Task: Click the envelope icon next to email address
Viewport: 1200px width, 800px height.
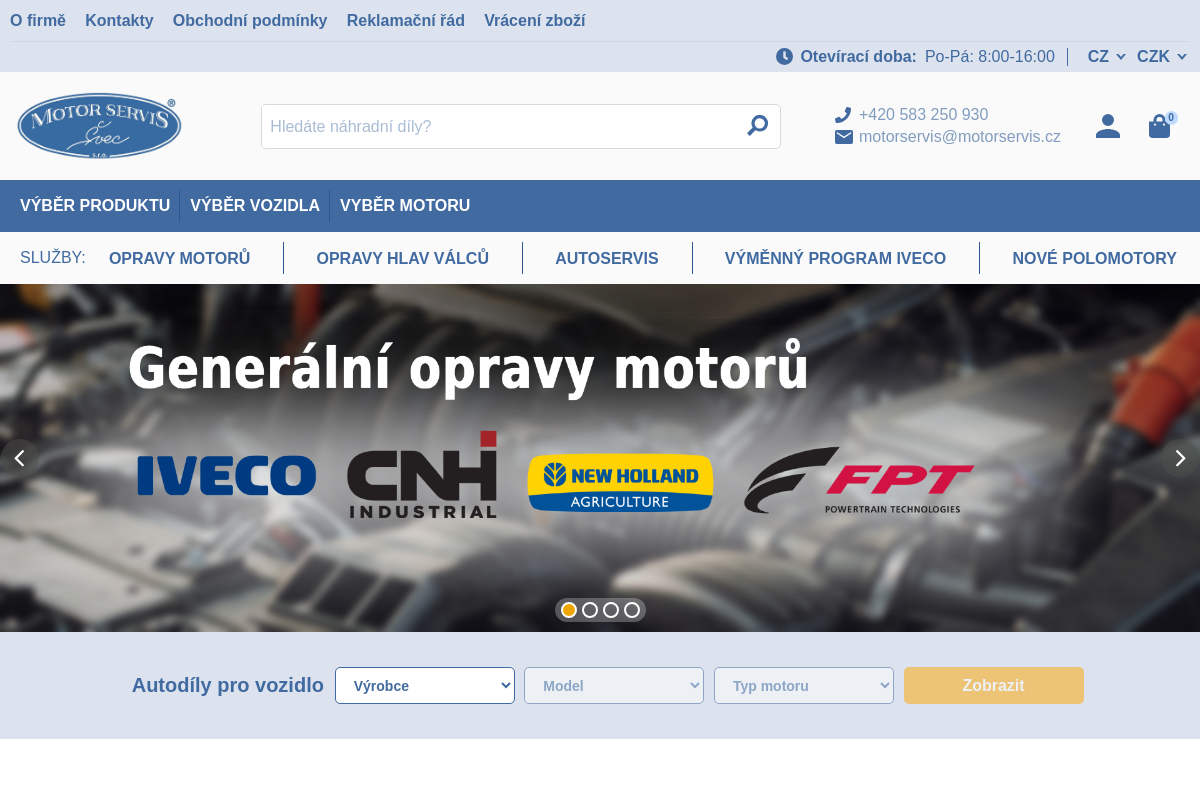Action: [x=843, y=137]
